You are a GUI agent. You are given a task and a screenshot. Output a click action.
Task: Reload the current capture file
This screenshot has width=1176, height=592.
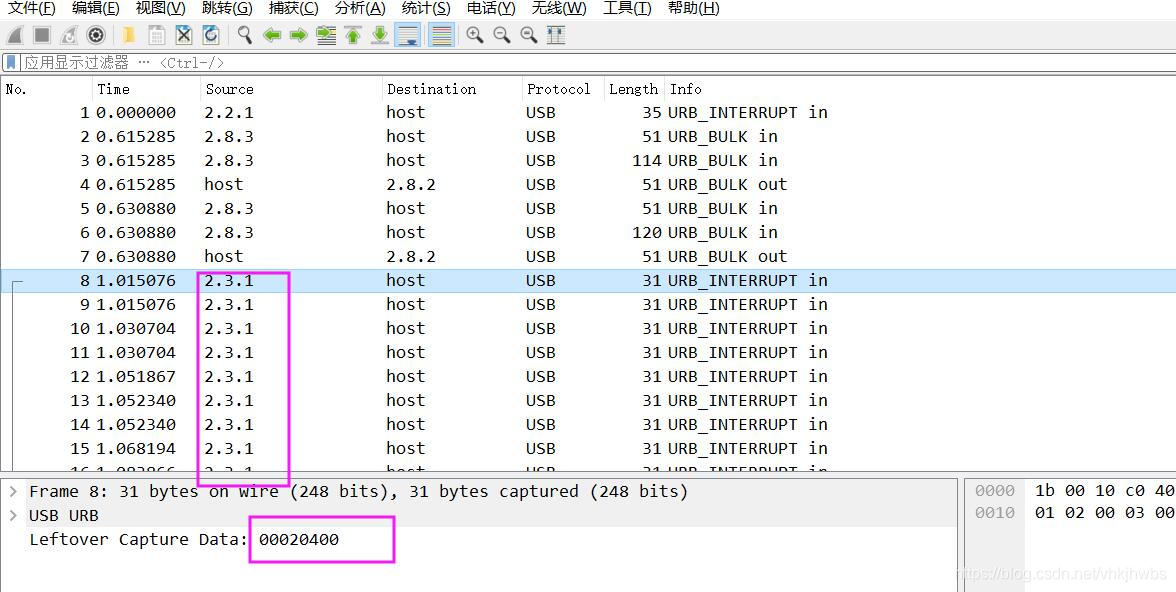[x=211, y=35]
